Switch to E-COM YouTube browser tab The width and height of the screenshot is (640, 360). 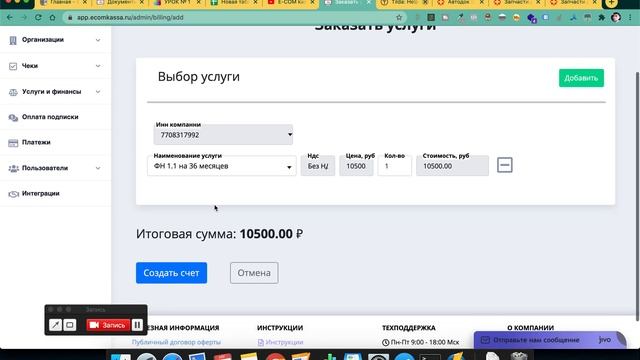291,3
